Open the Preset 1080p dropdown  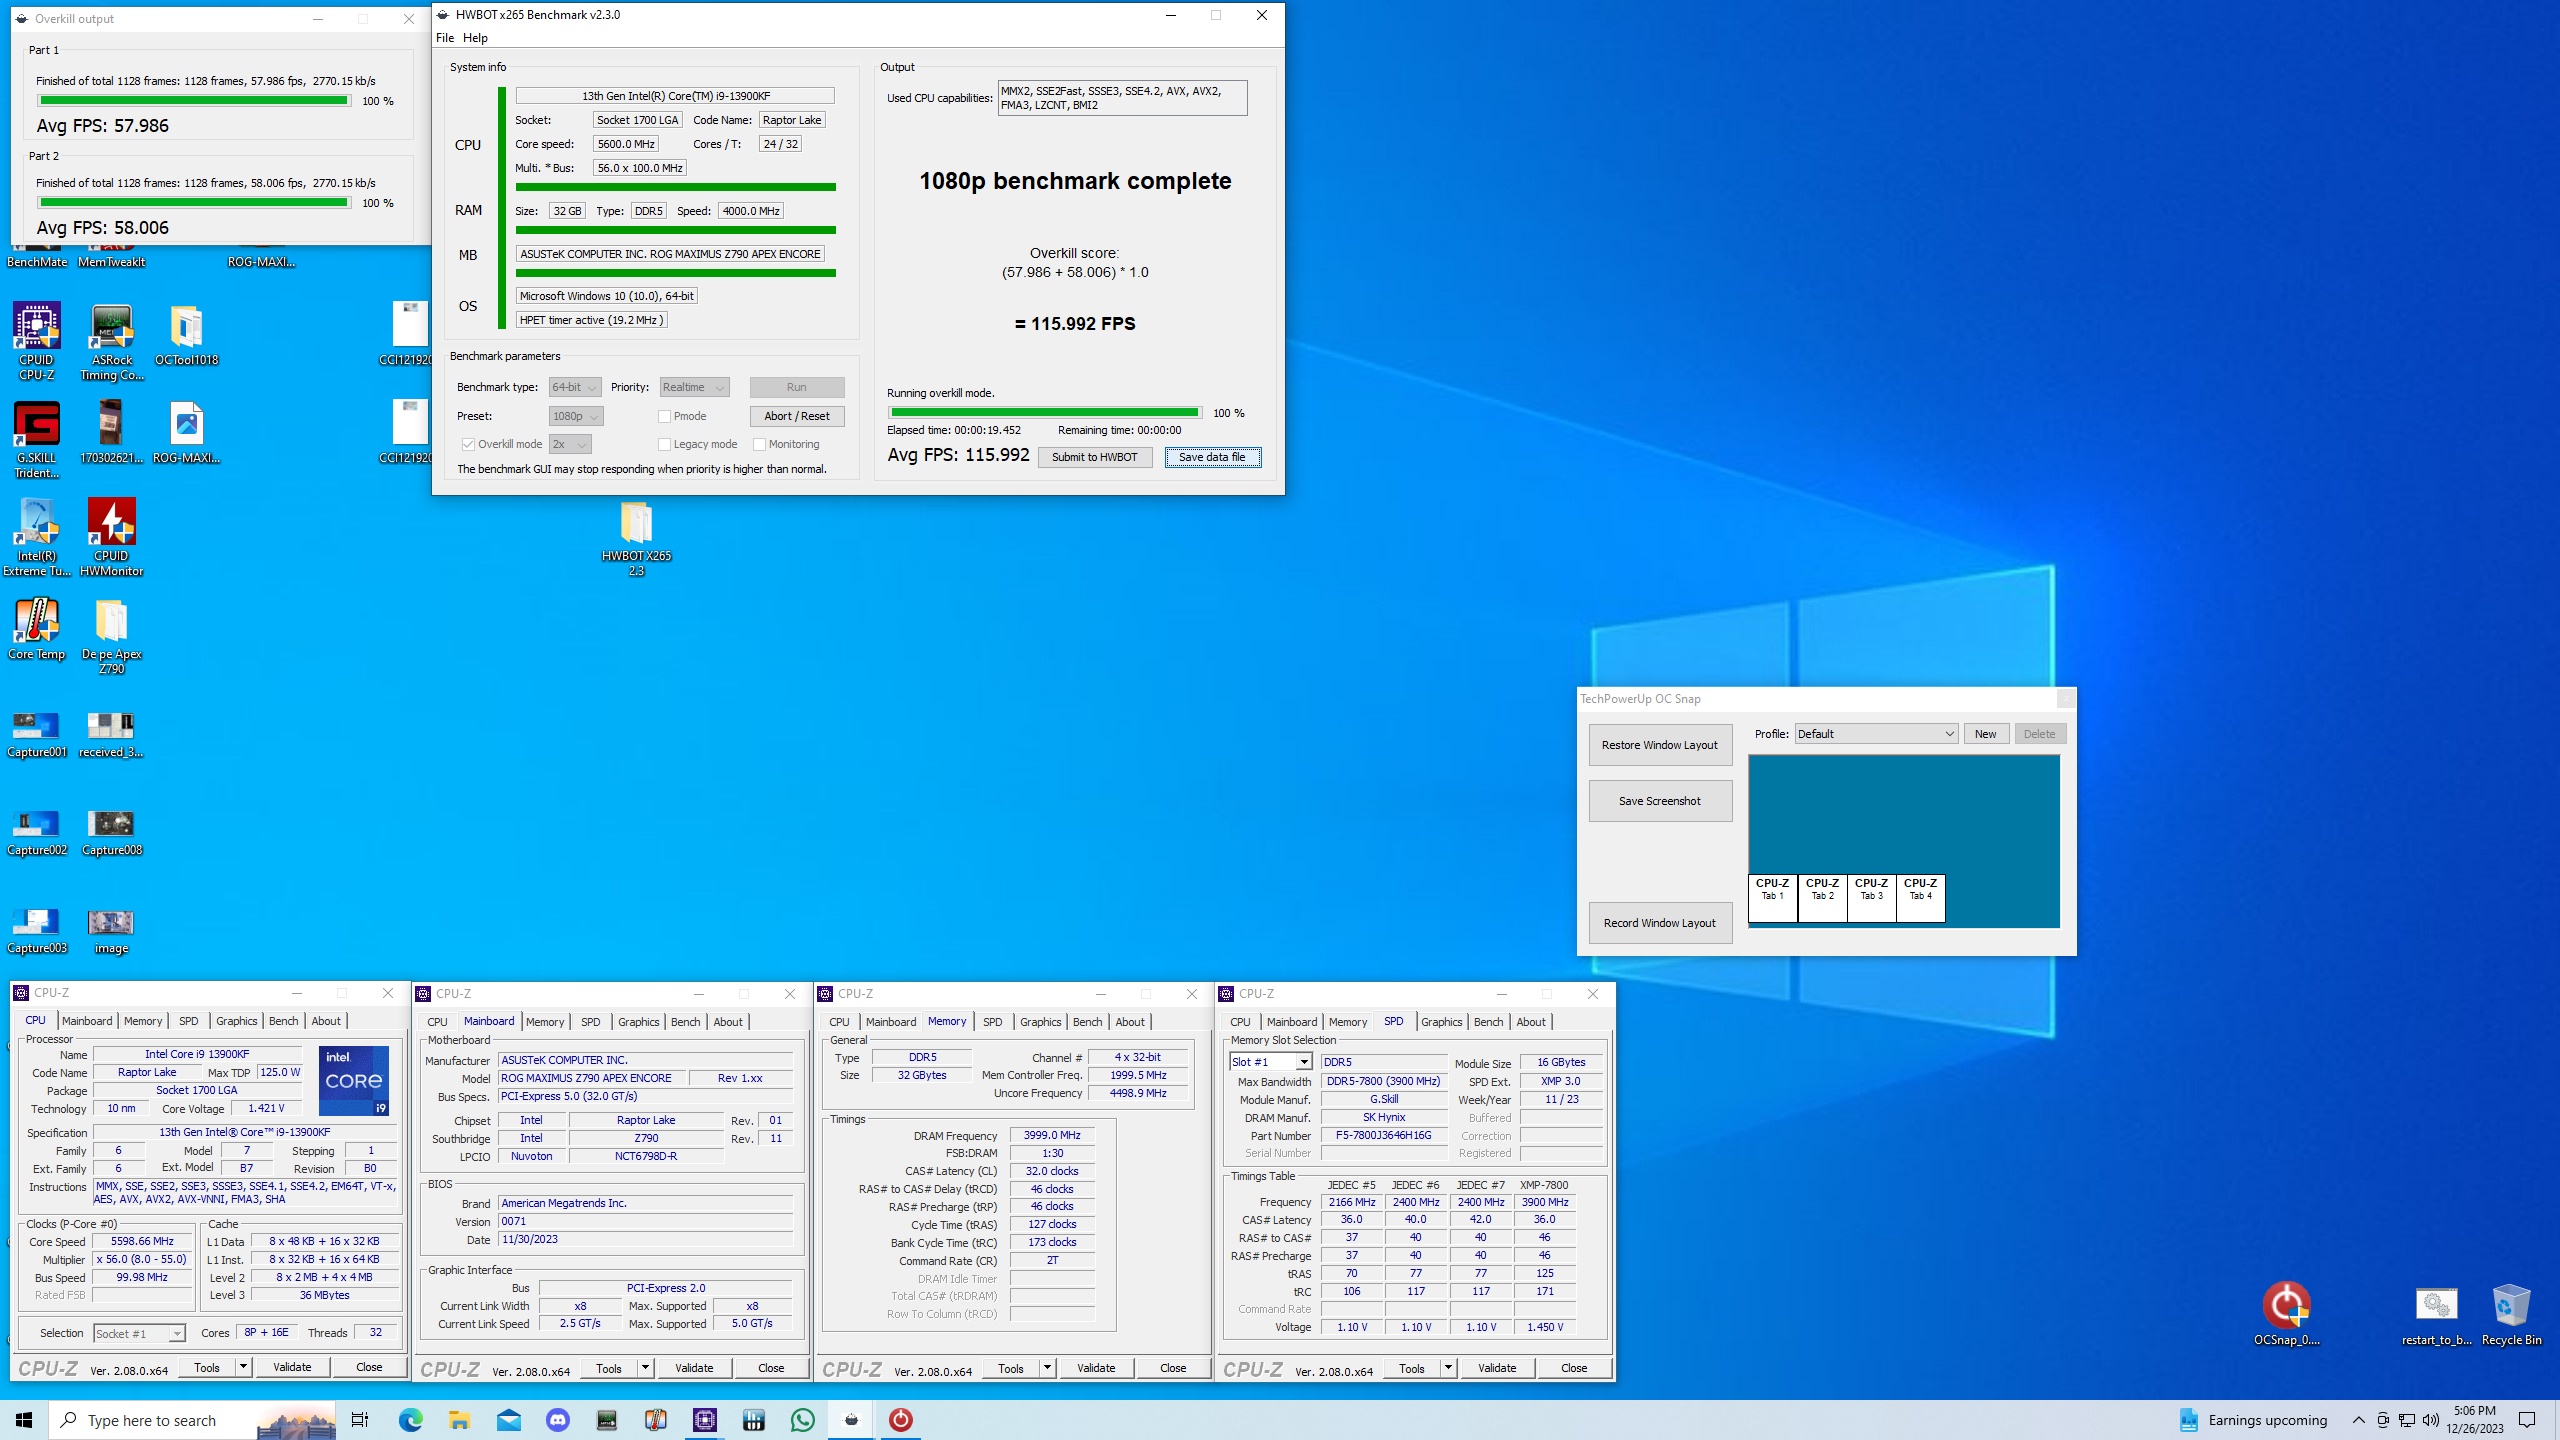pyautogui.click(x=576, y=416)
